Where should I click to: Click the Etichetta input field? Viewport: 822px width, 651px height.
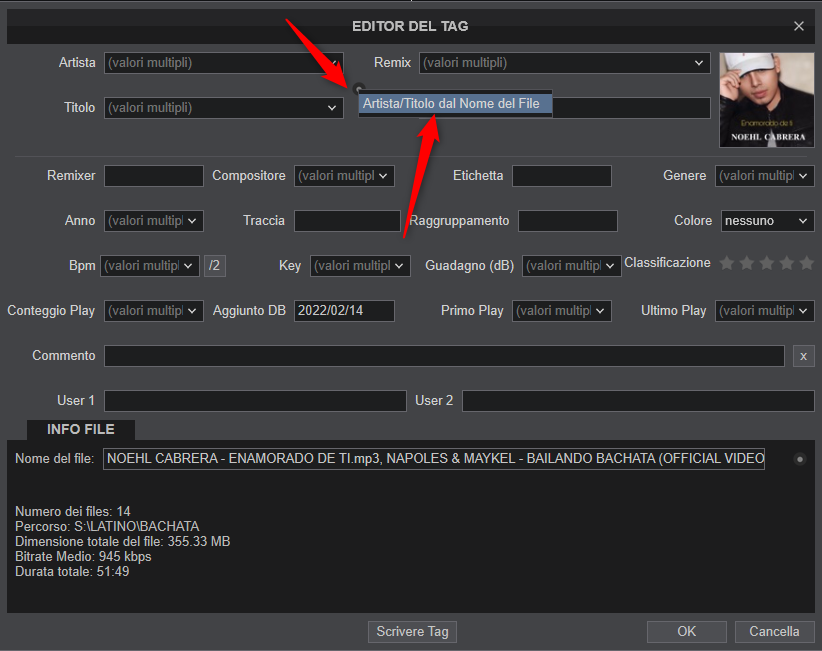click(x=561, y=176)
